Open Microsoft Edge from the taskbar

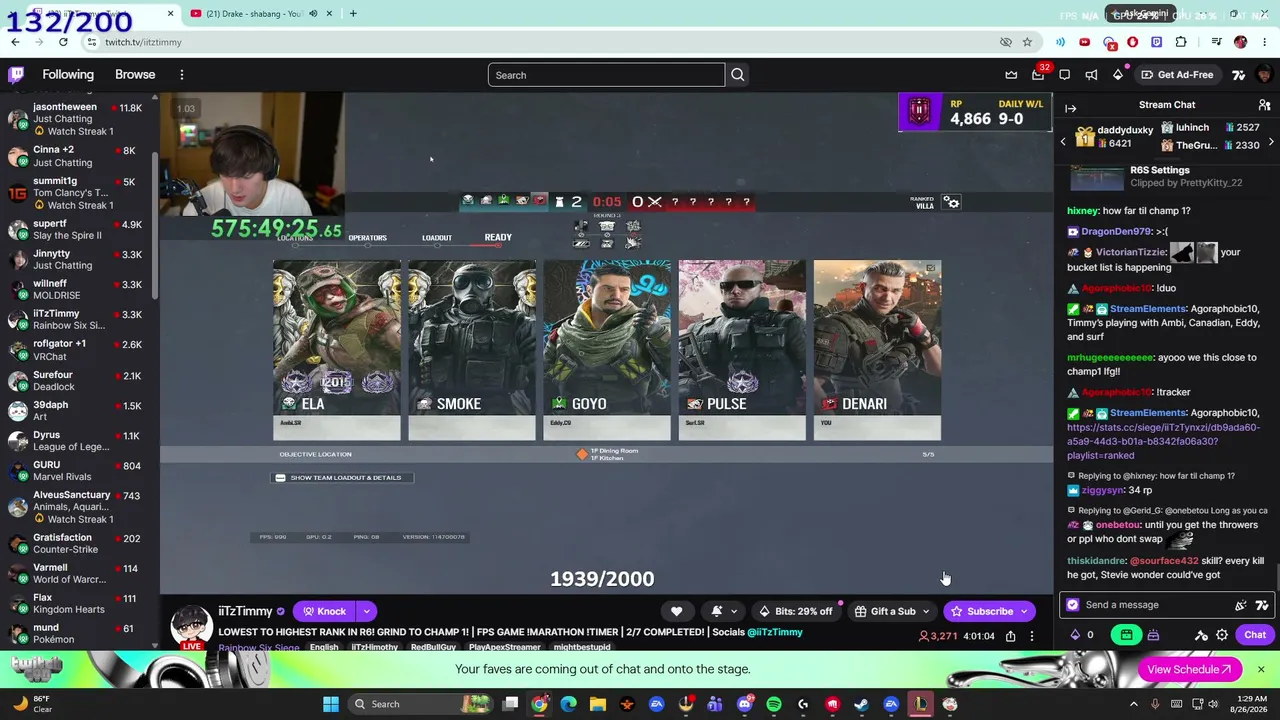[569, 704]
